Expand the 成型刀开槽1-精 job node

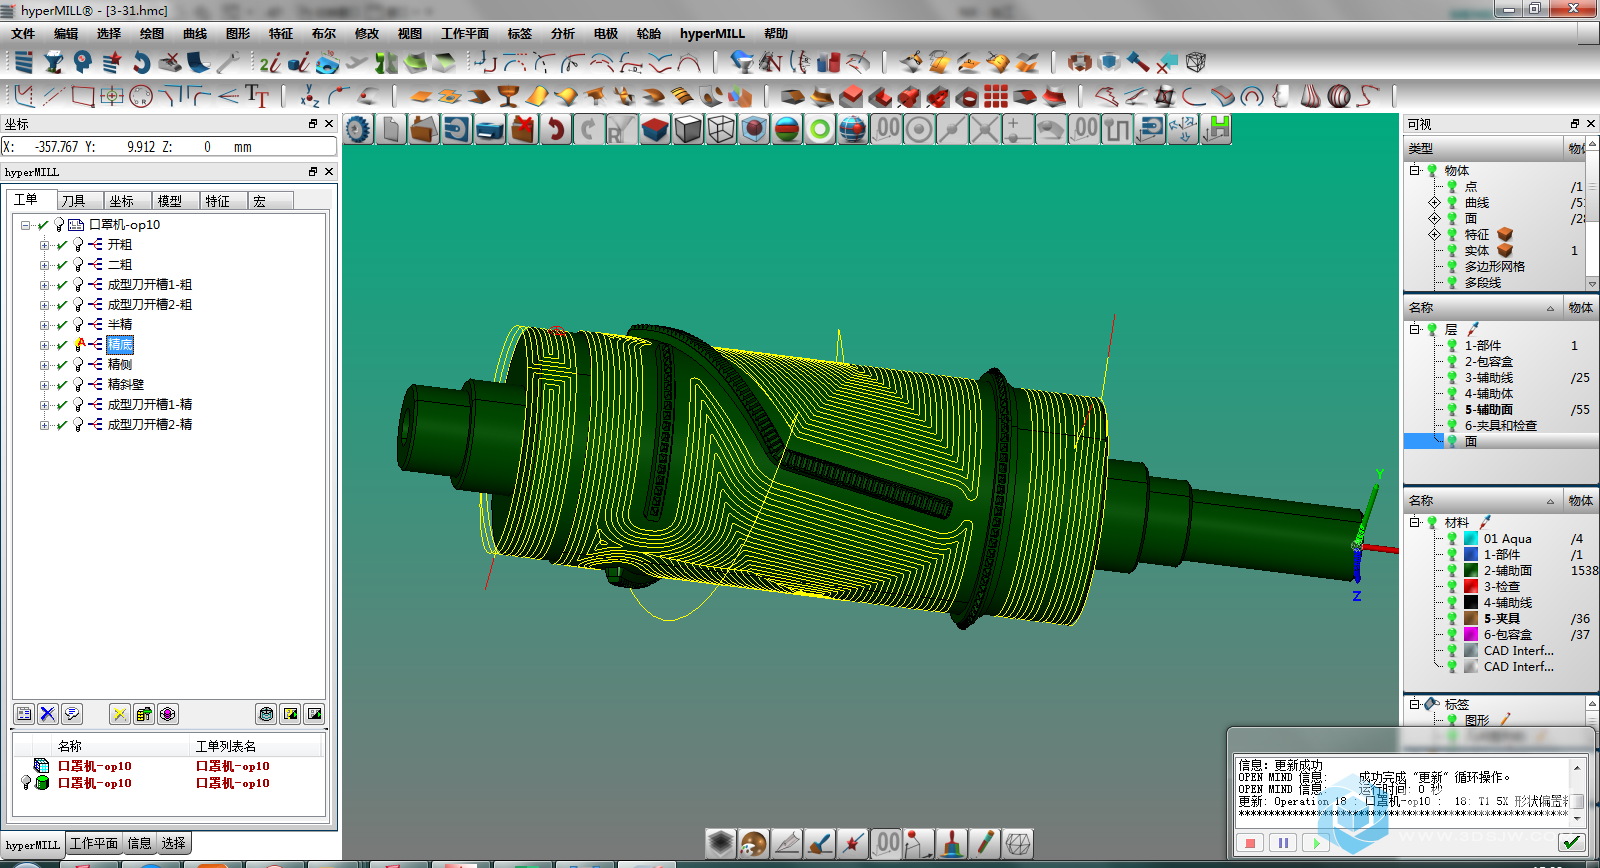[x=44, y=405]
